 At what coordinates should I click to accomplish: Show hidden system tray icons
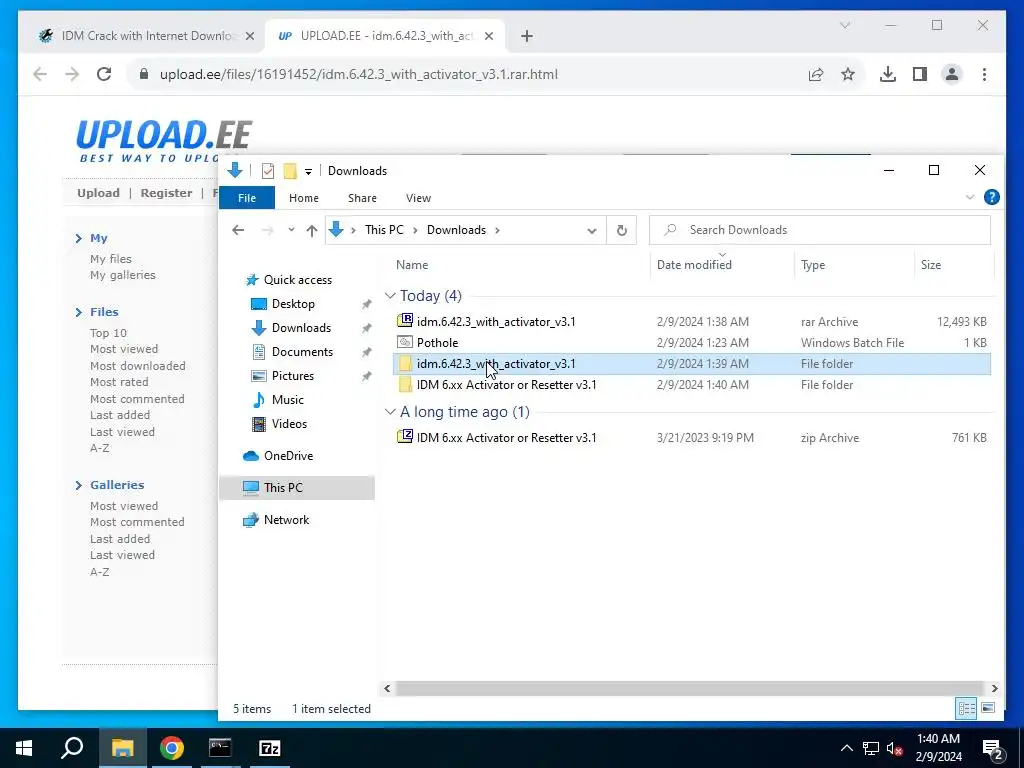[846, 748]
